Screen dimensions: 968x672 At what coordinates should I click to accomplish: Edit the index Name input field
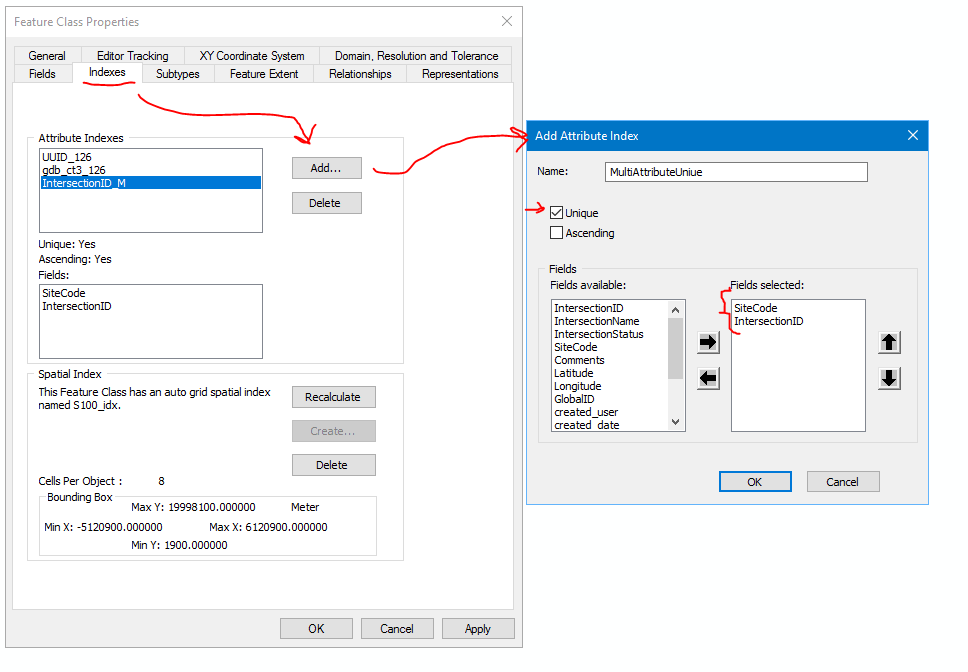click(x=735, y=172)
